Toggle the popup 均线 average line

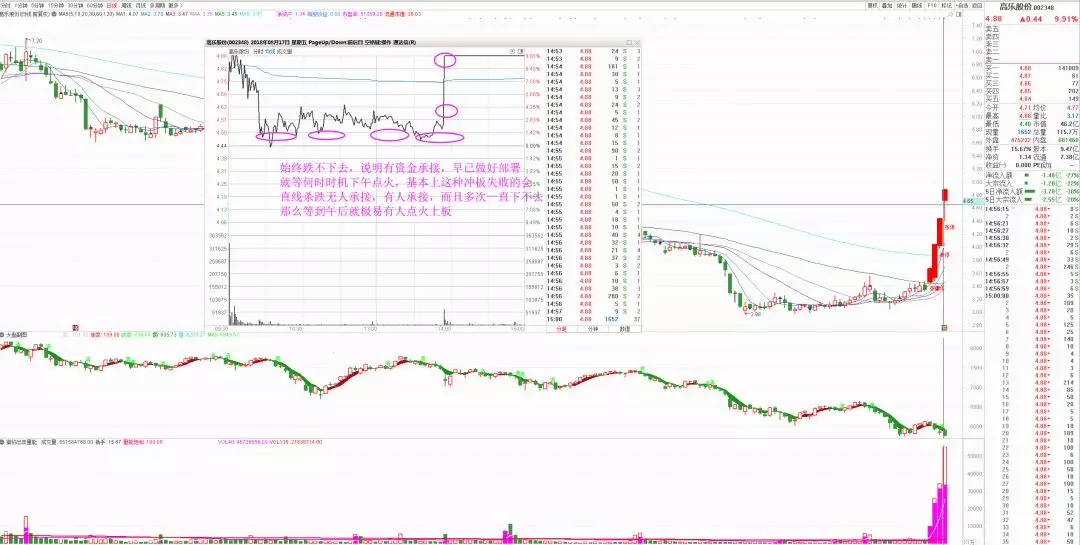point(270,51)
